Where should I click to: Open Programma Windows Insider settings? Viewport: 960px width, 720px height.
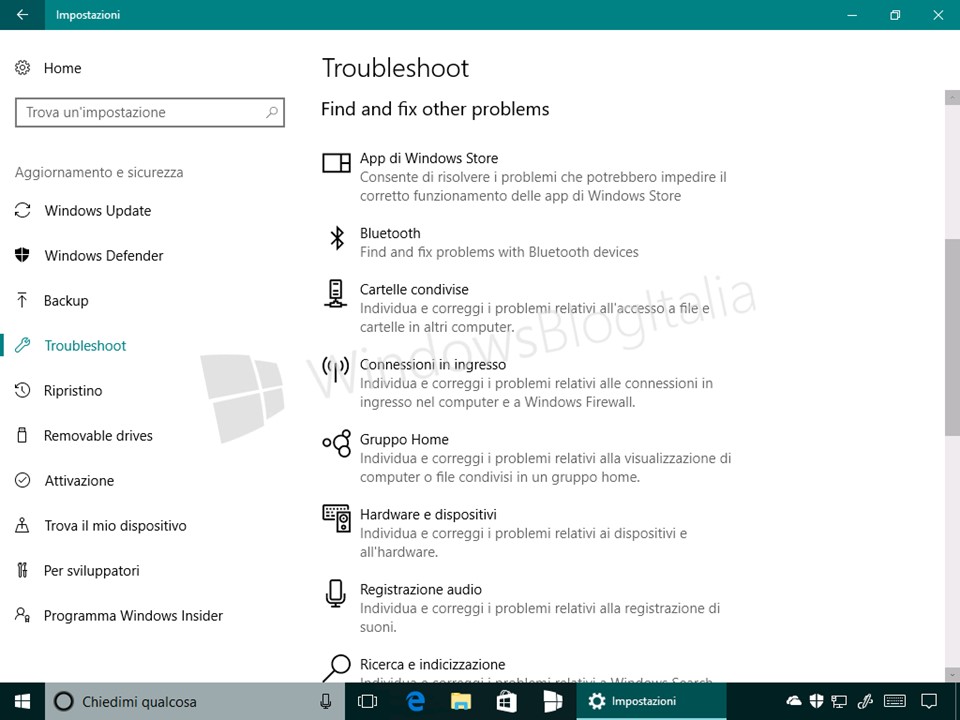pos(133,615)
